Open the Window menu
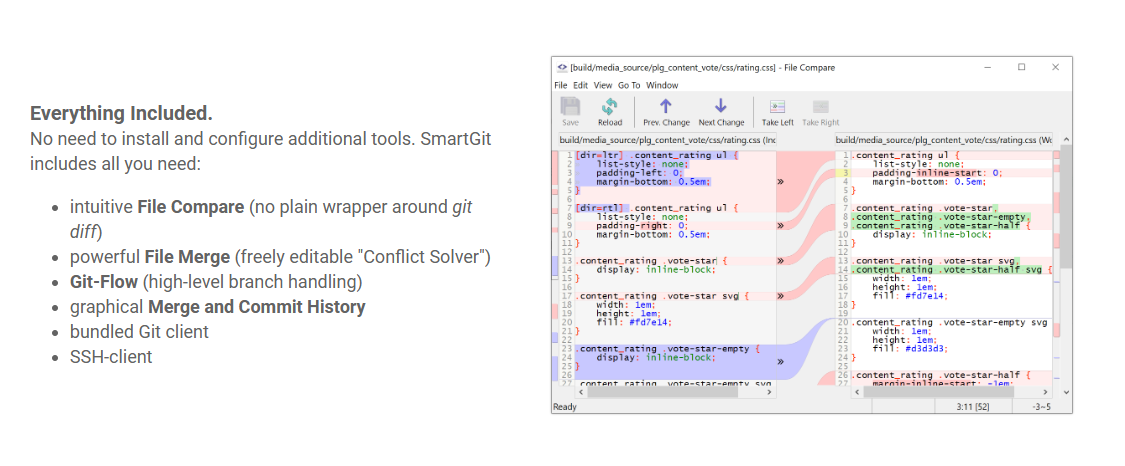Screen dimensions: 1125x466 click(662, 85)
